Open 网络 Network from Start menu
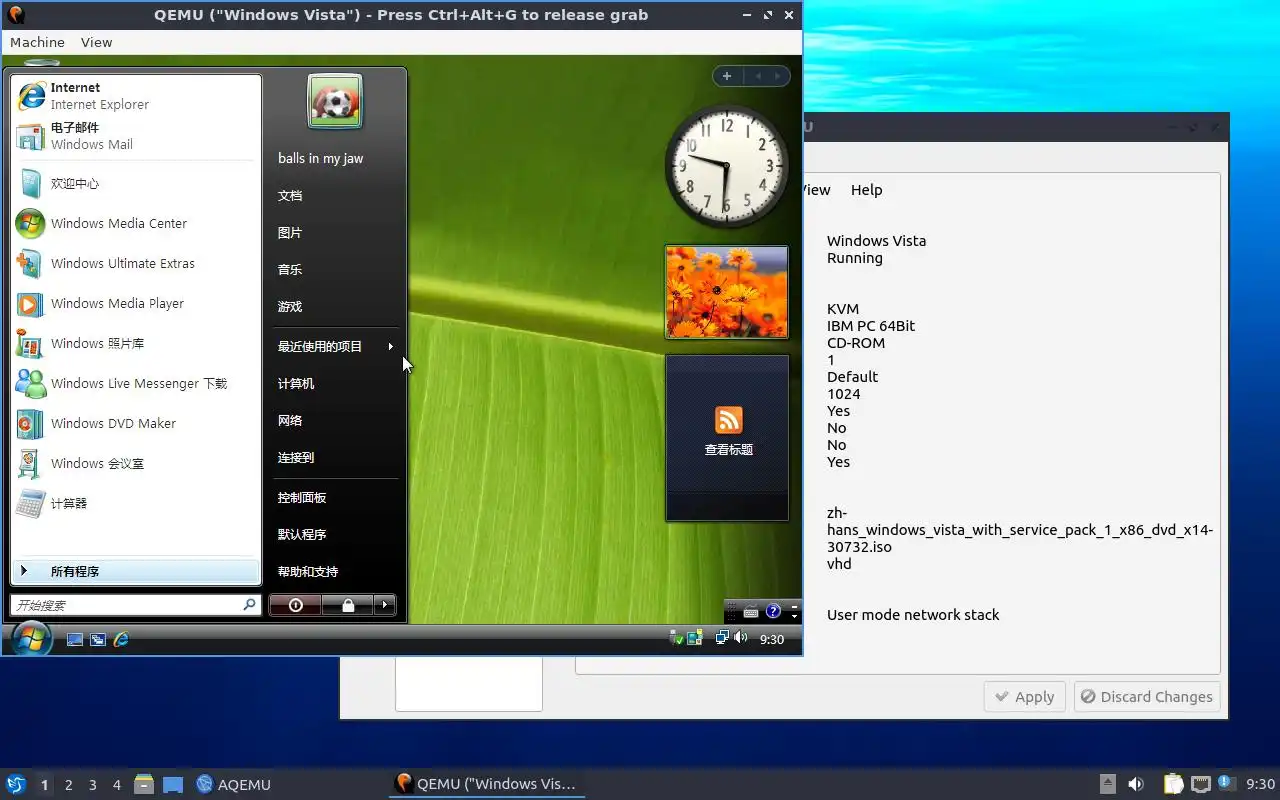This screenshot has width=1280, height=800. click(x=336, y=421)
